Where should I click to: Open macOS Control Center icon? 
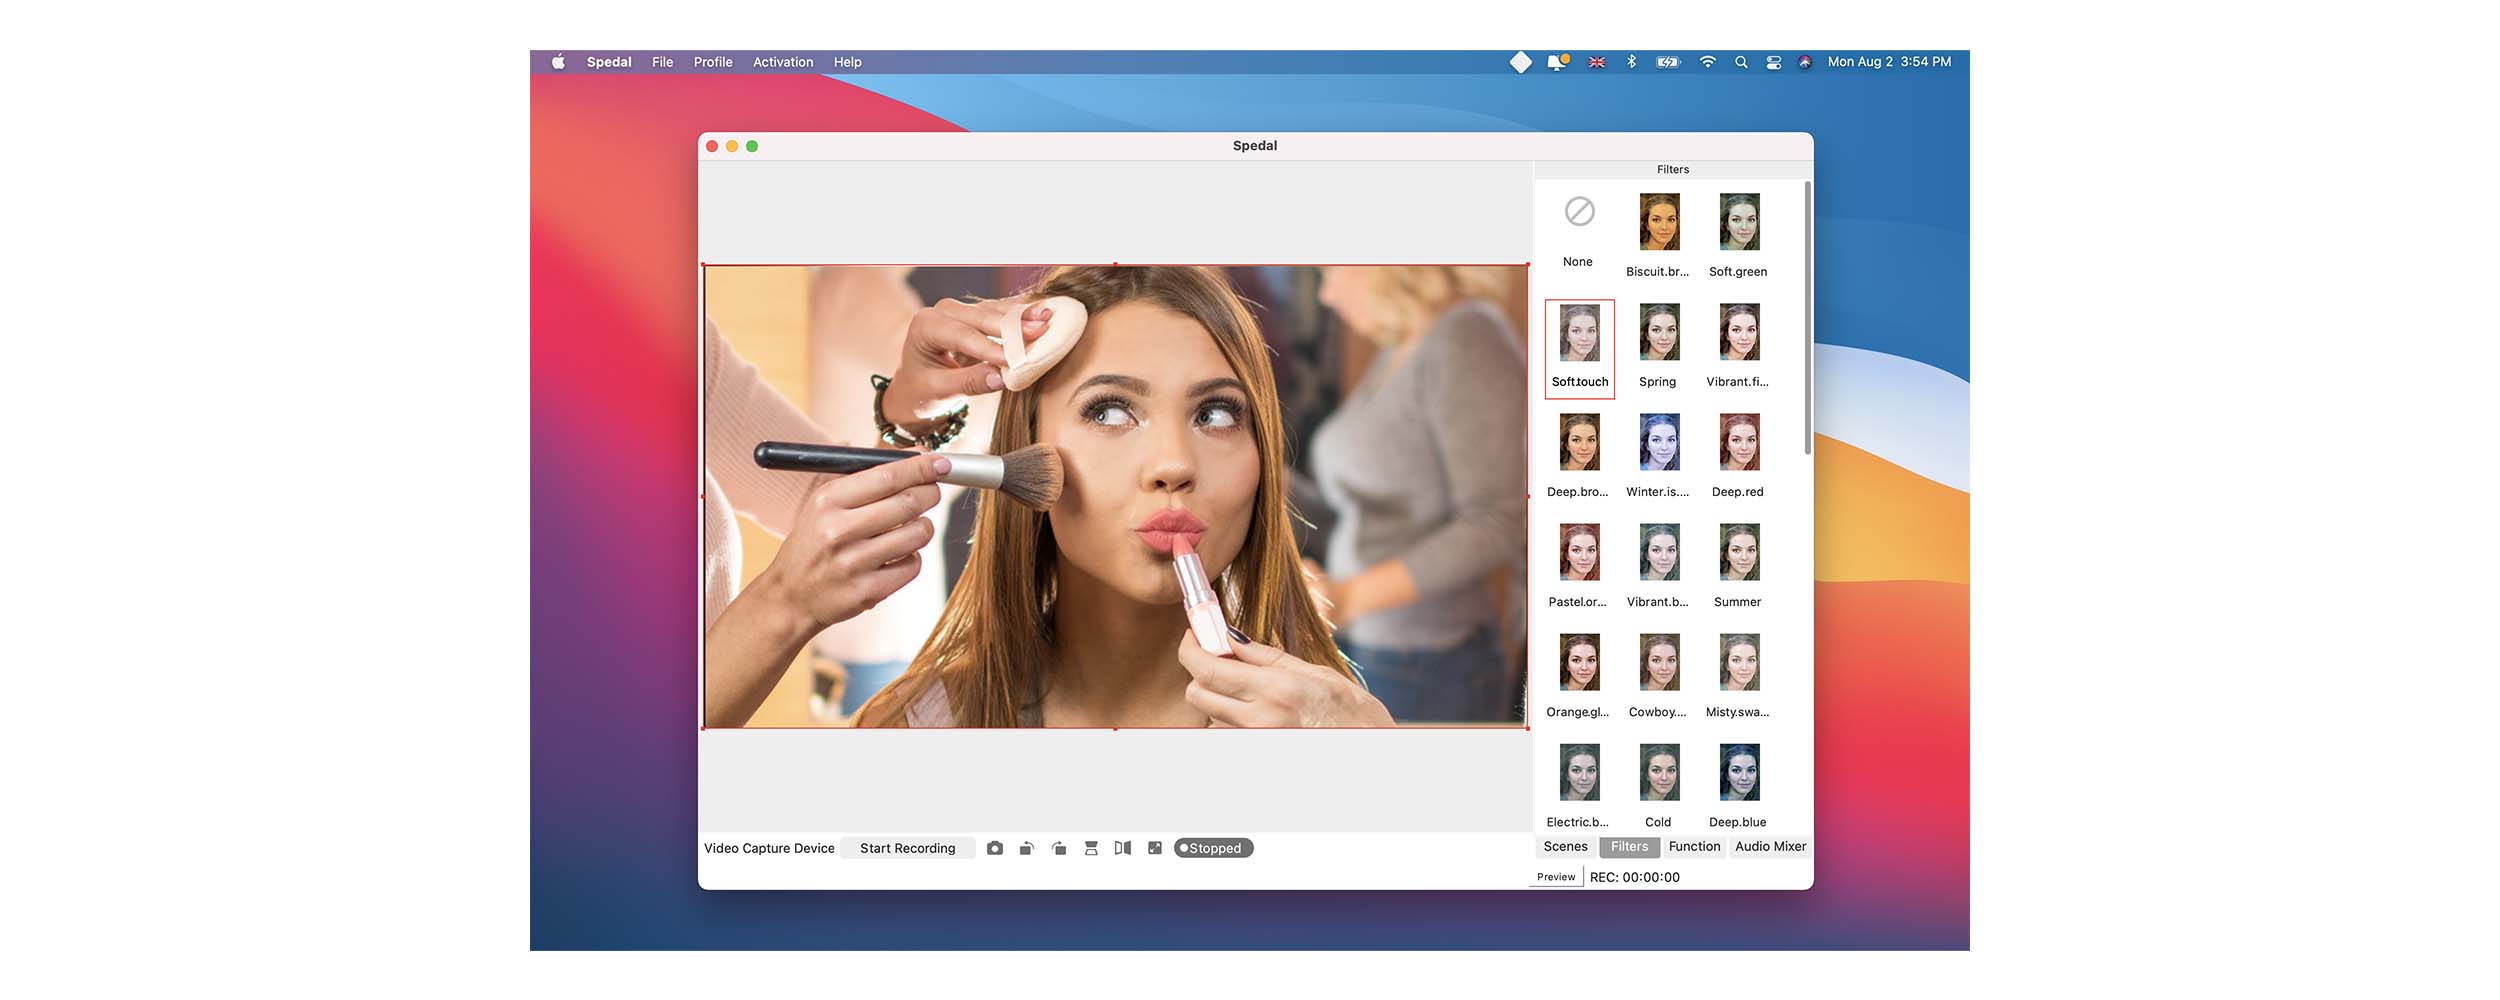pos(1773,62)
